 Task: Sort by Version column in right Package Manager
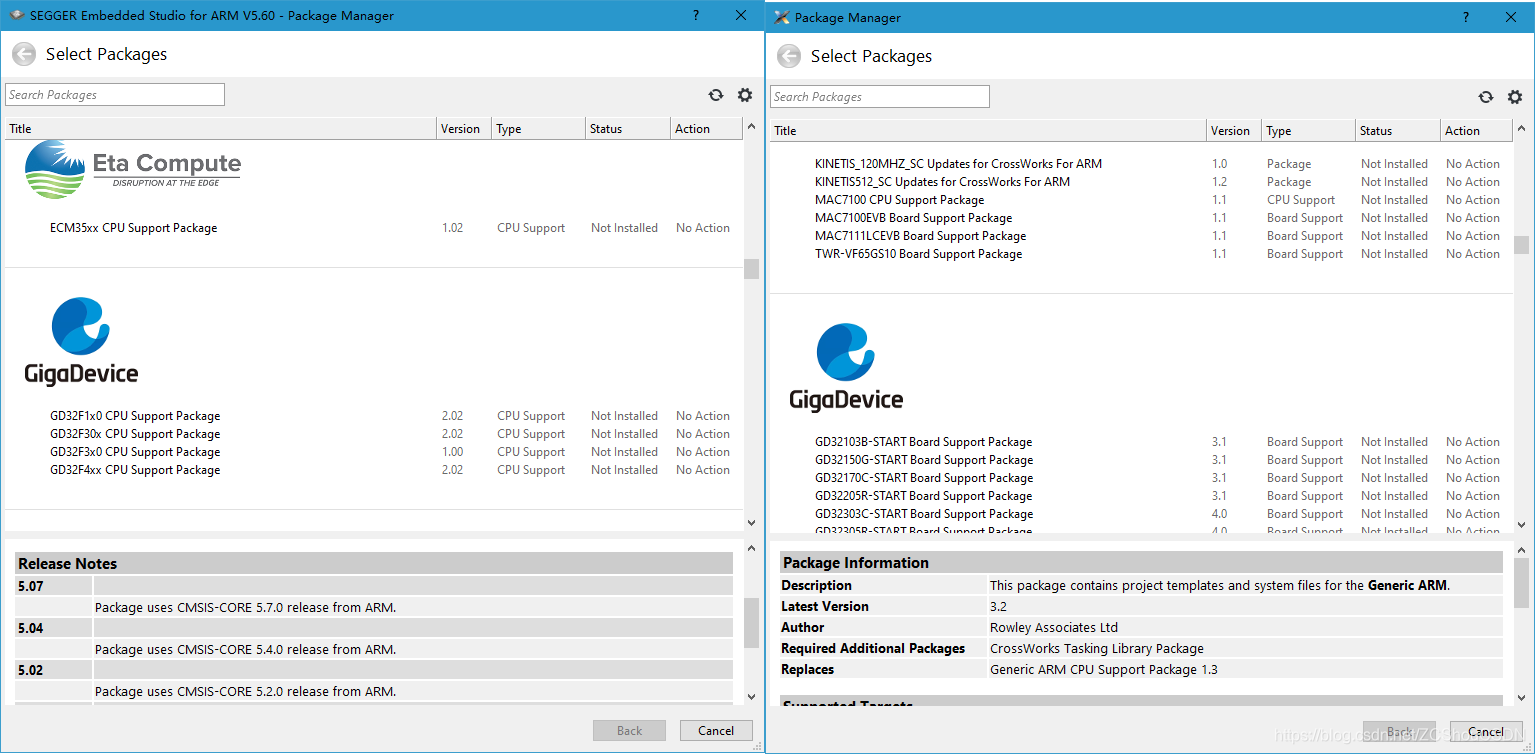1233,131
